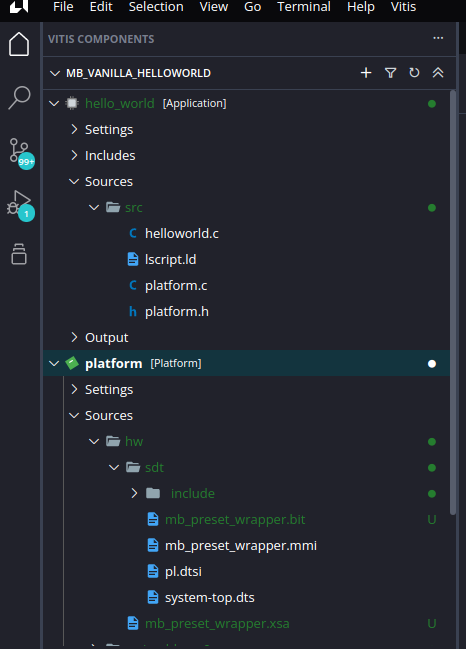Collapse the sdt folder chevron
Image resolution: width=466 pixels, height=649 pixels.
click(114, 467)
